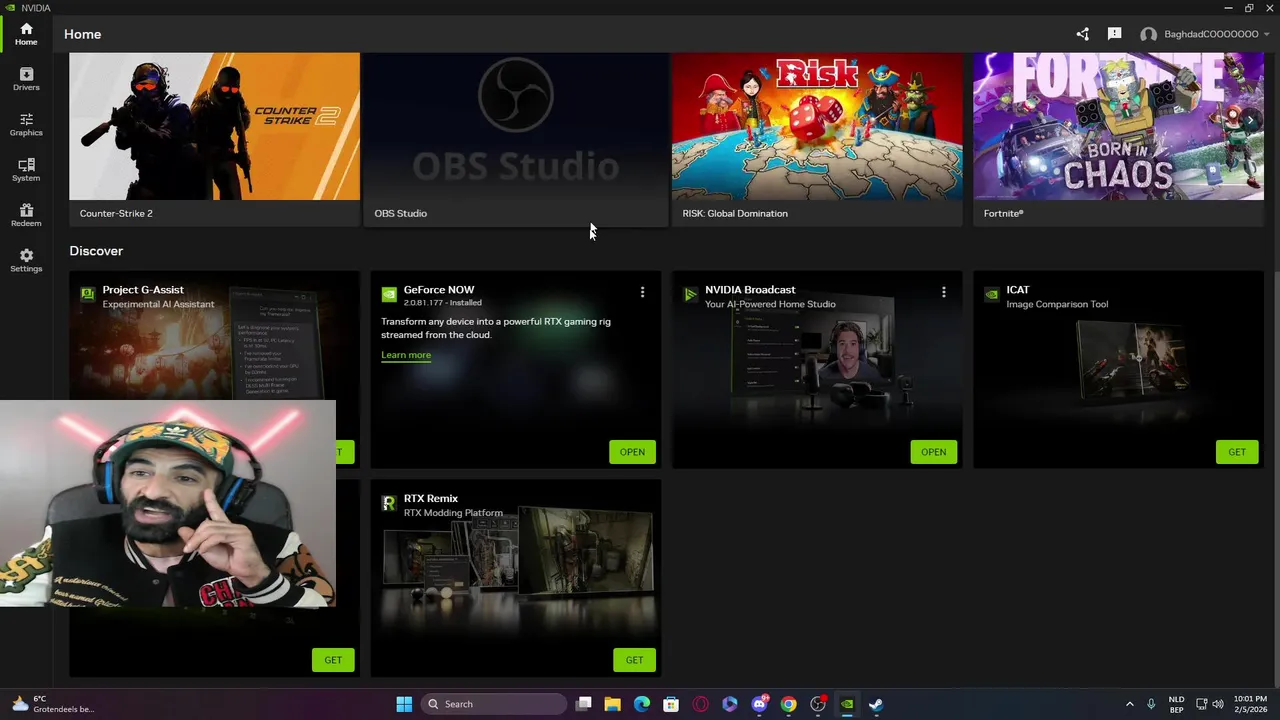1280x720 pixels.
Task: Open the System section
Action: 26,169
